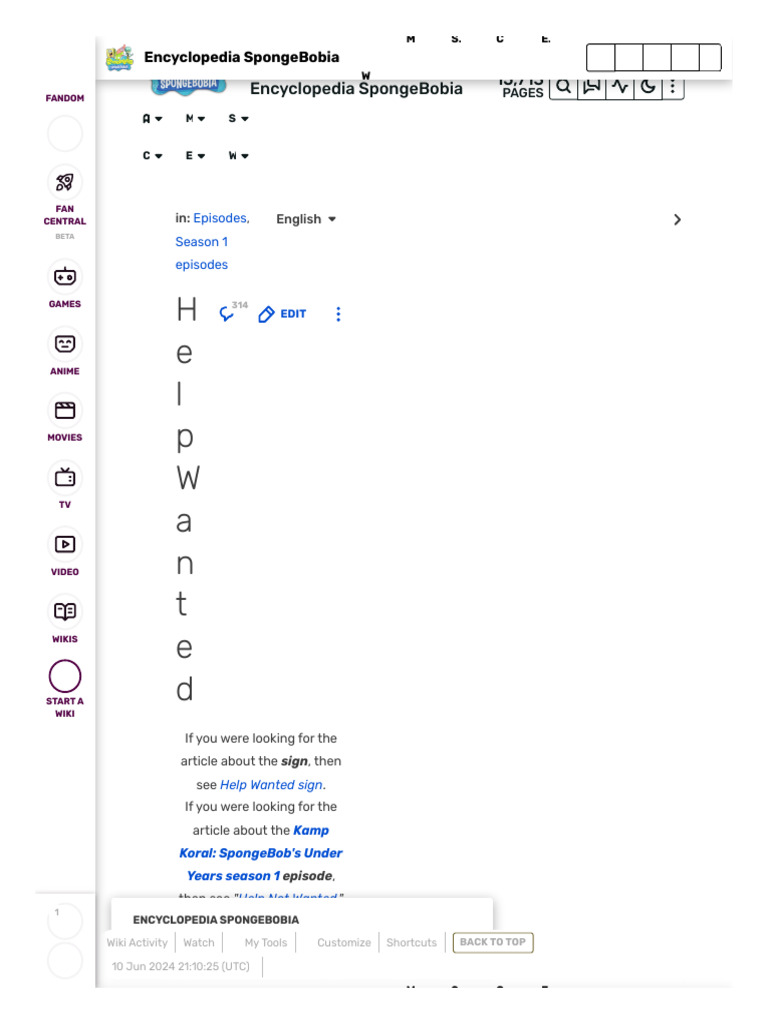Open Fan Central rocket icon

[65, 182]
